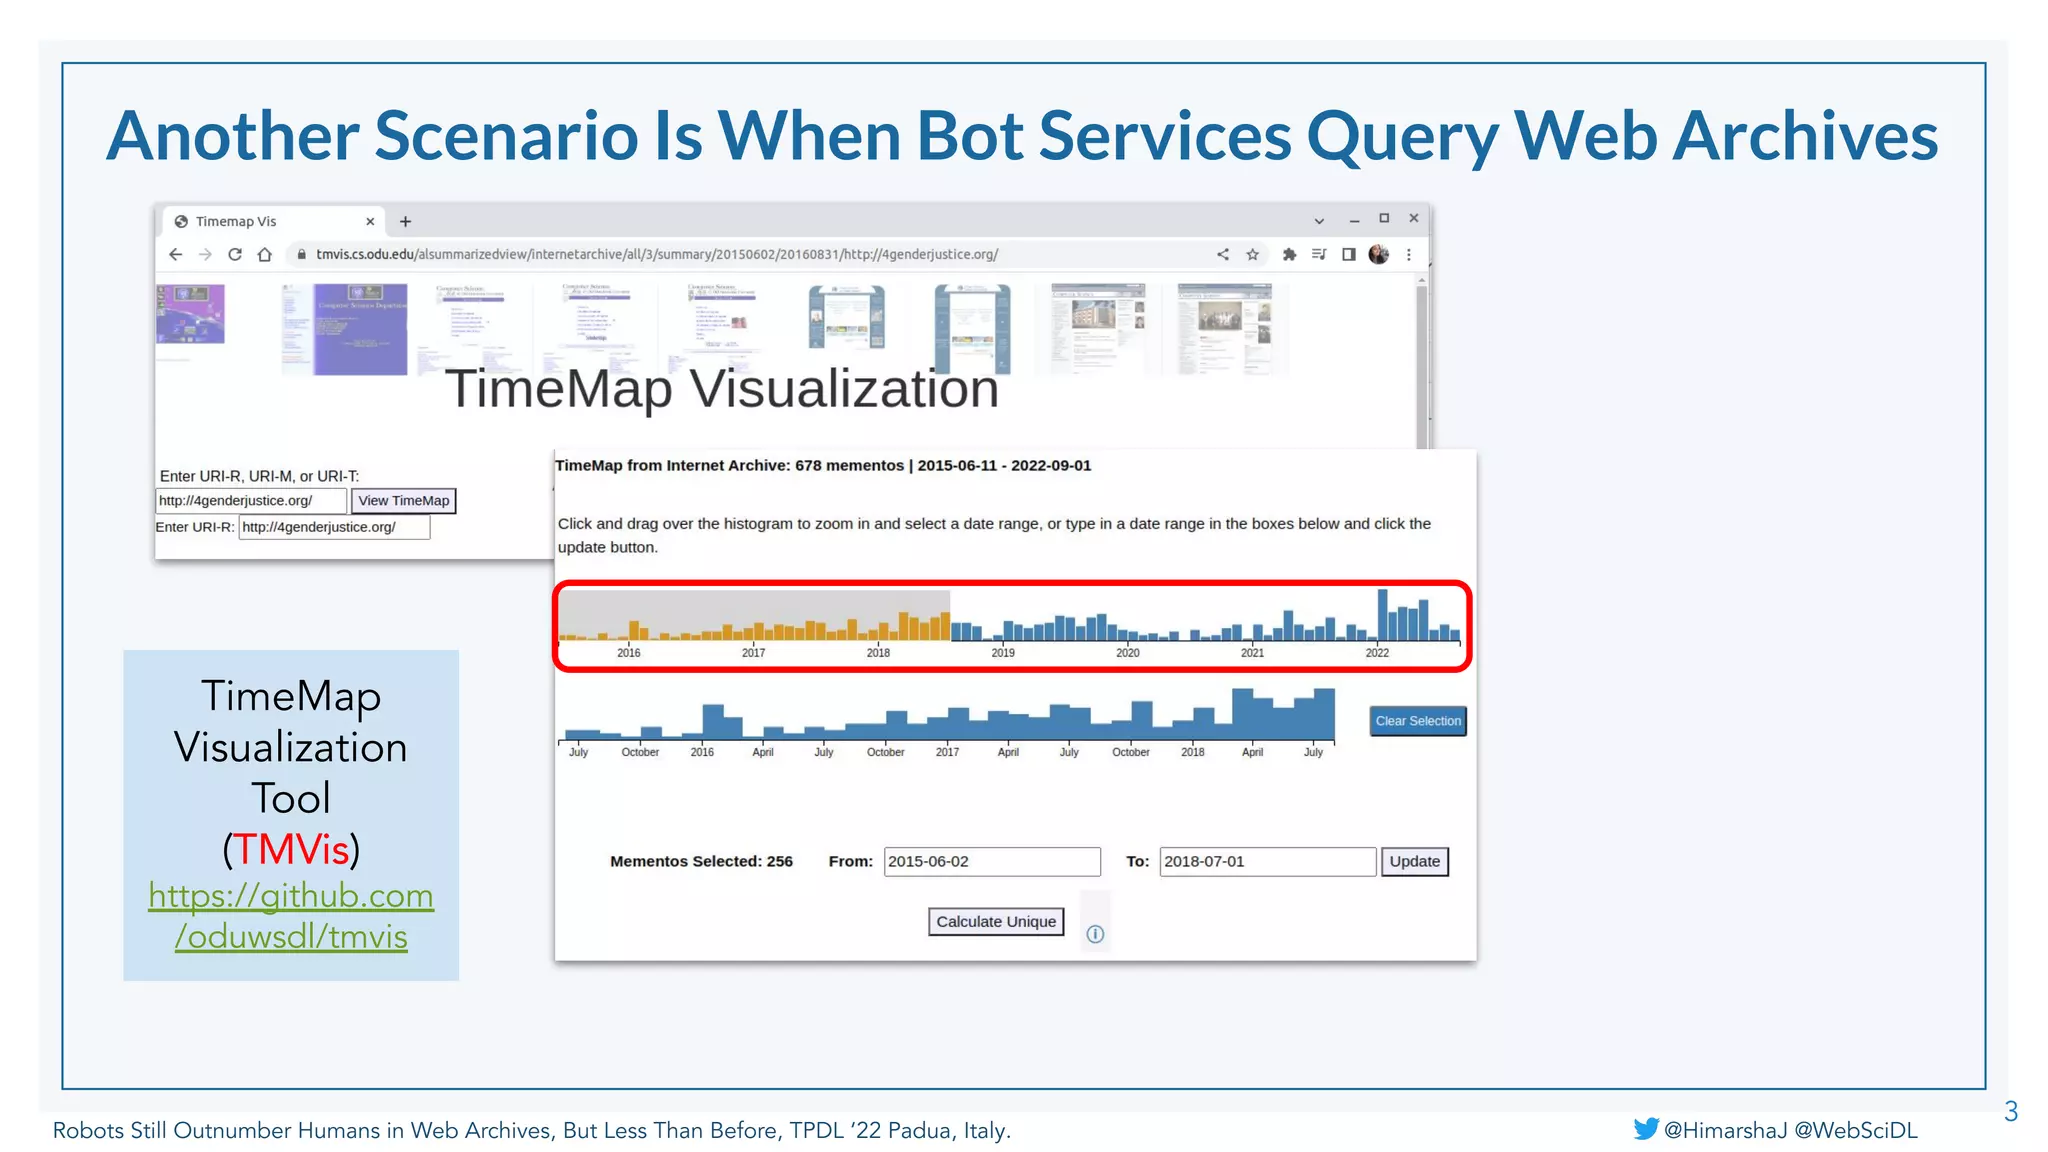Open the browser three-dot menu
This screenshot has width=2048, height=1152.
pyautogui.click(x=1409, y=254)
